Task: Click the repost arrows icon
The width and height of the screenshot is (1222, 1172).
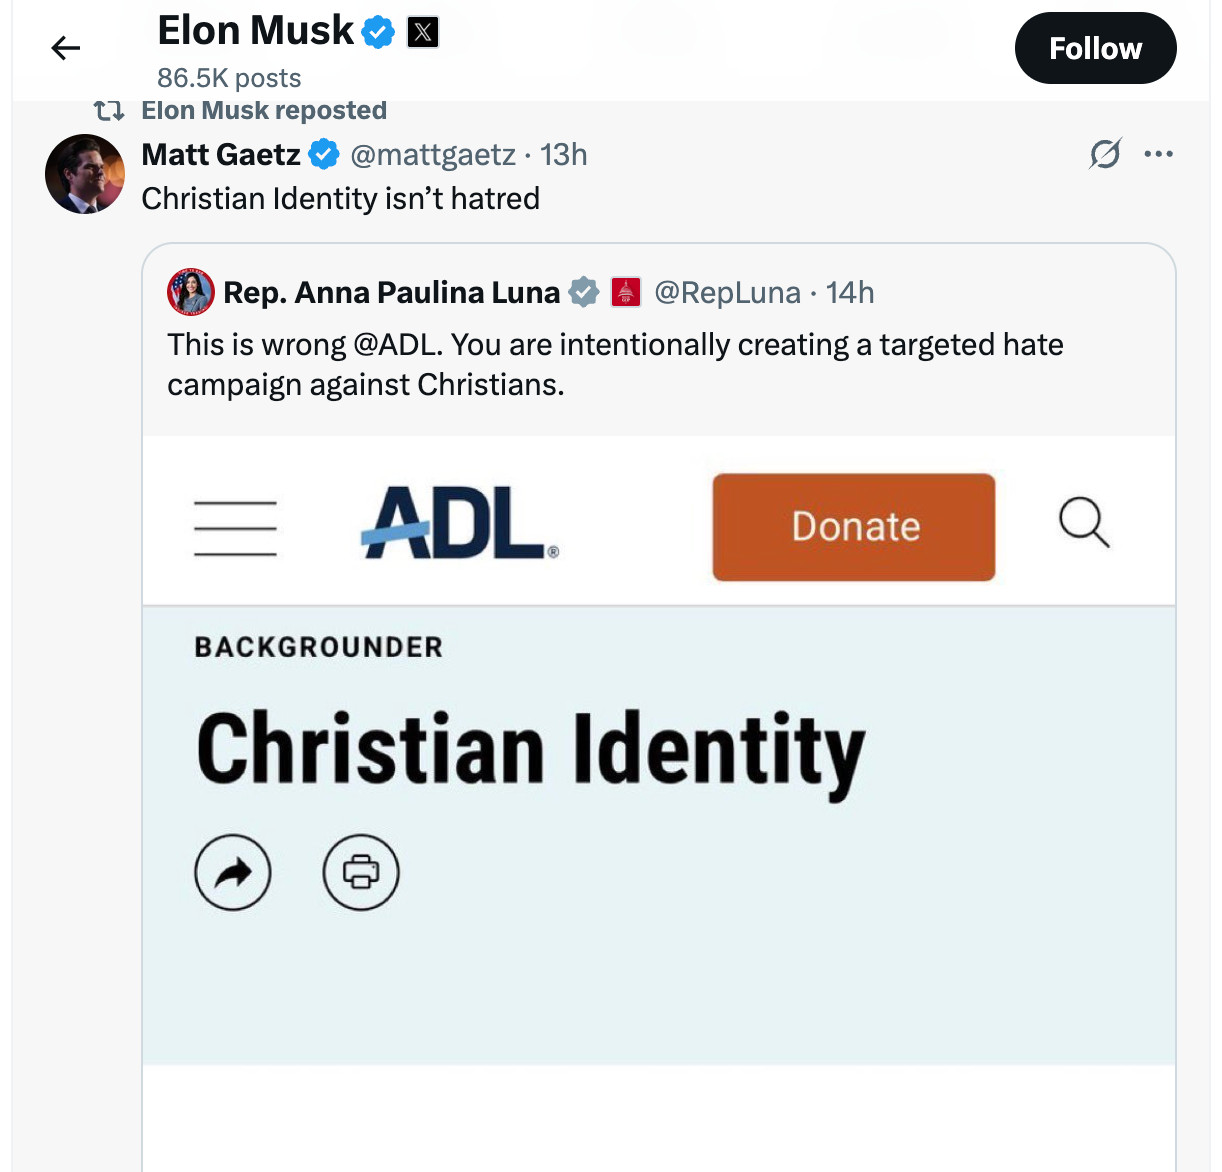Action: coord(109,110)
